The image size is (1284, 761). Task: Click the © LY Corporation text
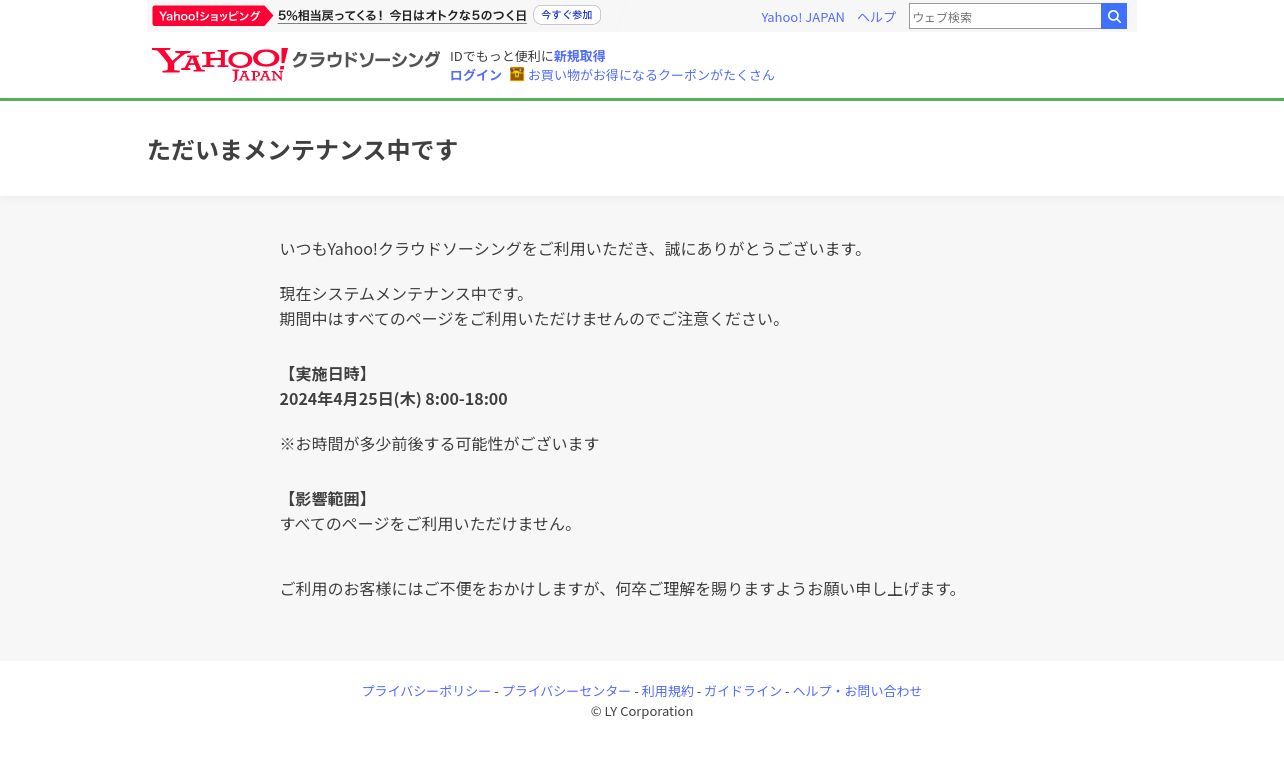click(x=642, y=712)
